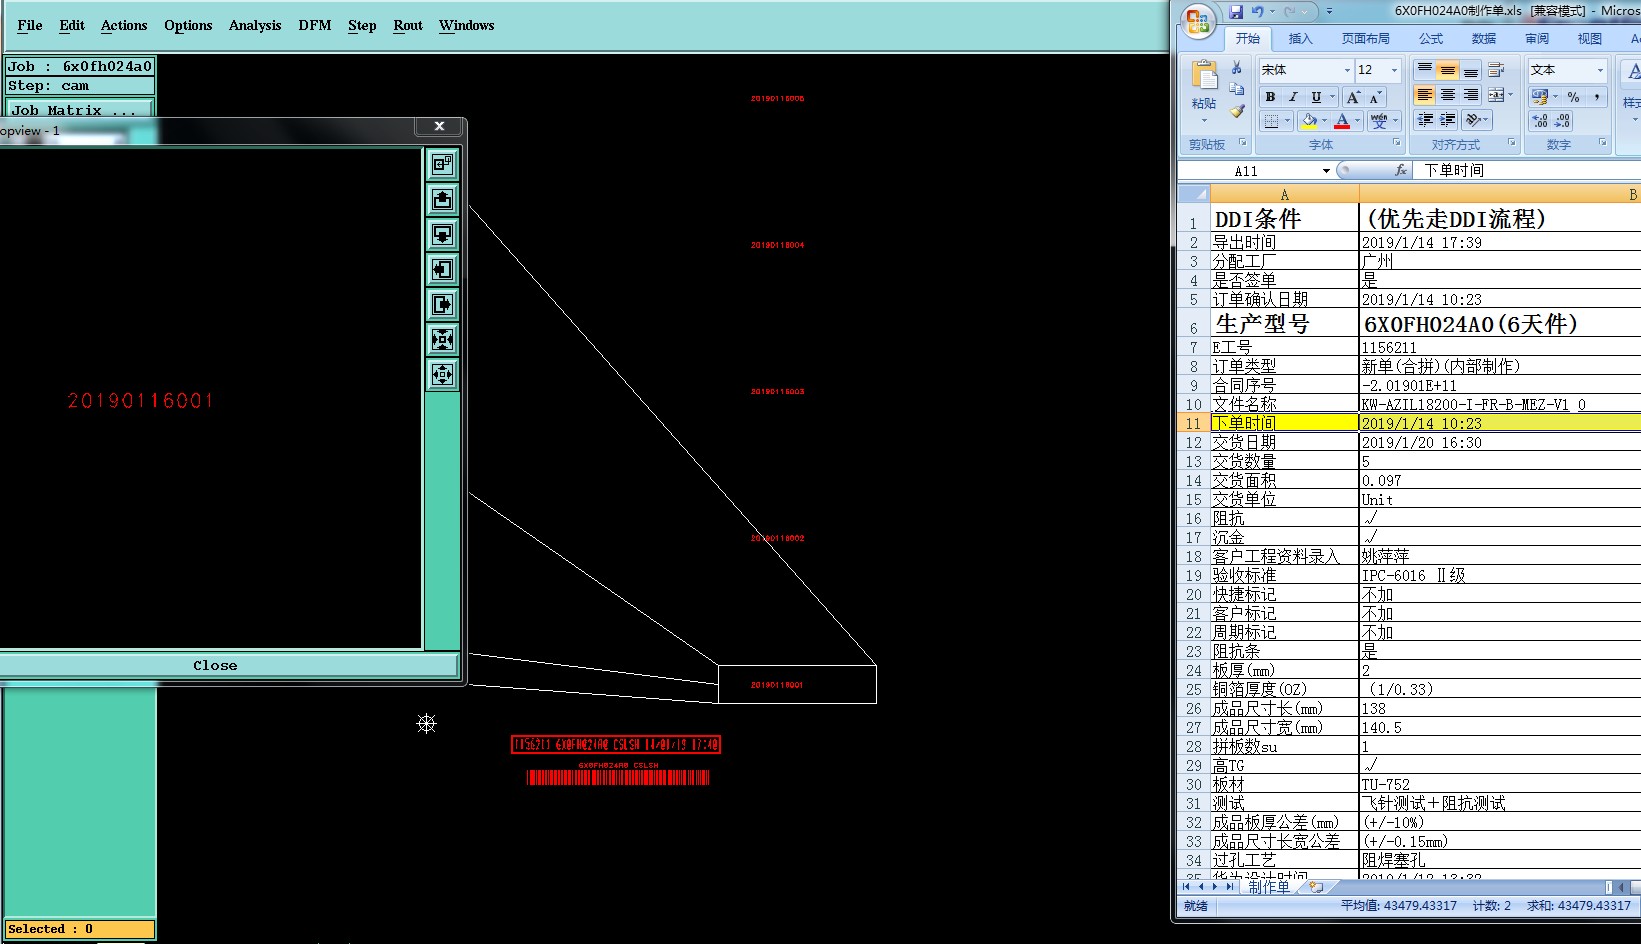Open the Name Box dropdown for A11
This screenshot has width=1641, height=944.
(x=1326, y=171)
